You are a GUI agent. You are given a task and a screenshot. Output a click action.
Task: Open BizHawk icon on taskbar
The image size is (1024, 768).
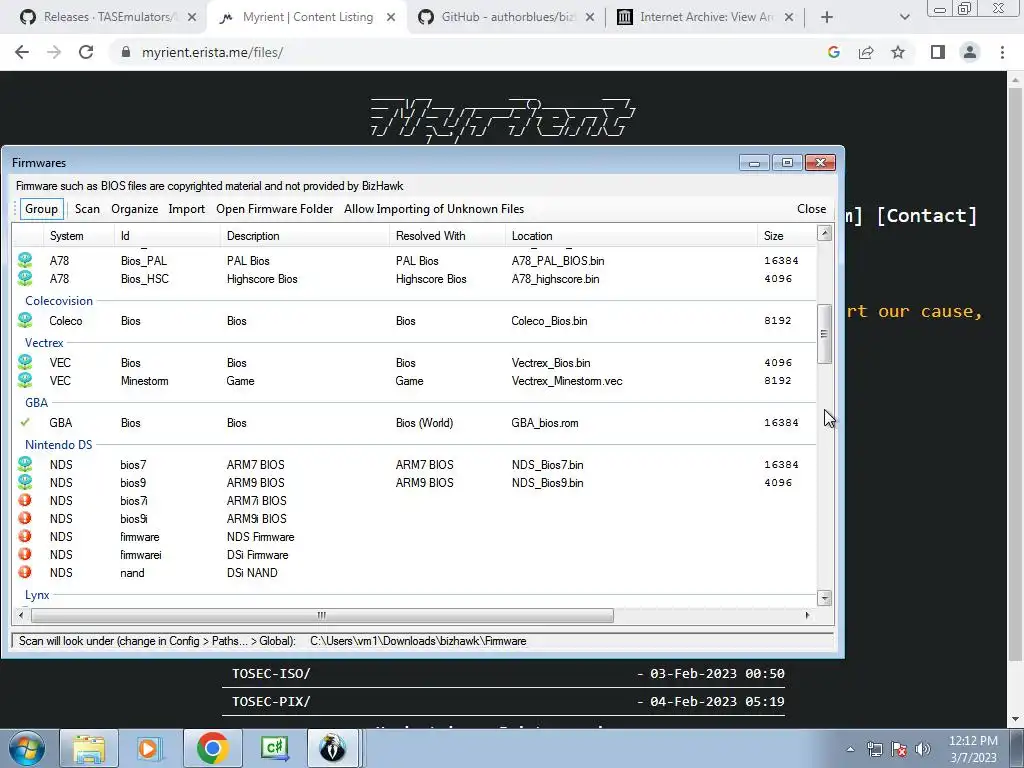pyautogui.click(x=333, y=748)
